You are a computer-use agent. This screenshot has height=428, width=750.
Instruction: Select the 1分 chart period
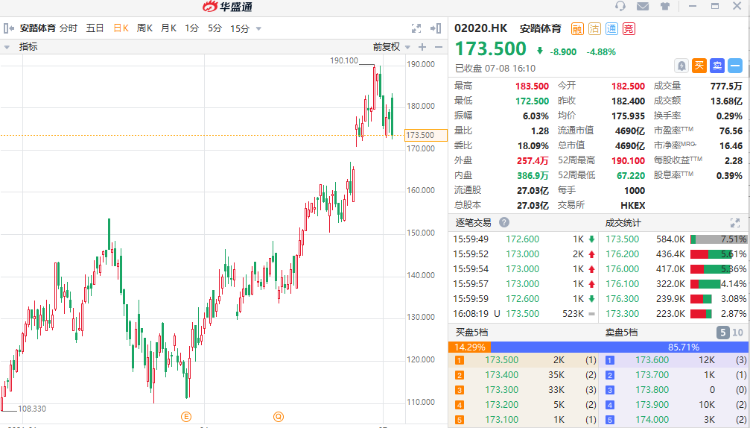pos(192,29)
